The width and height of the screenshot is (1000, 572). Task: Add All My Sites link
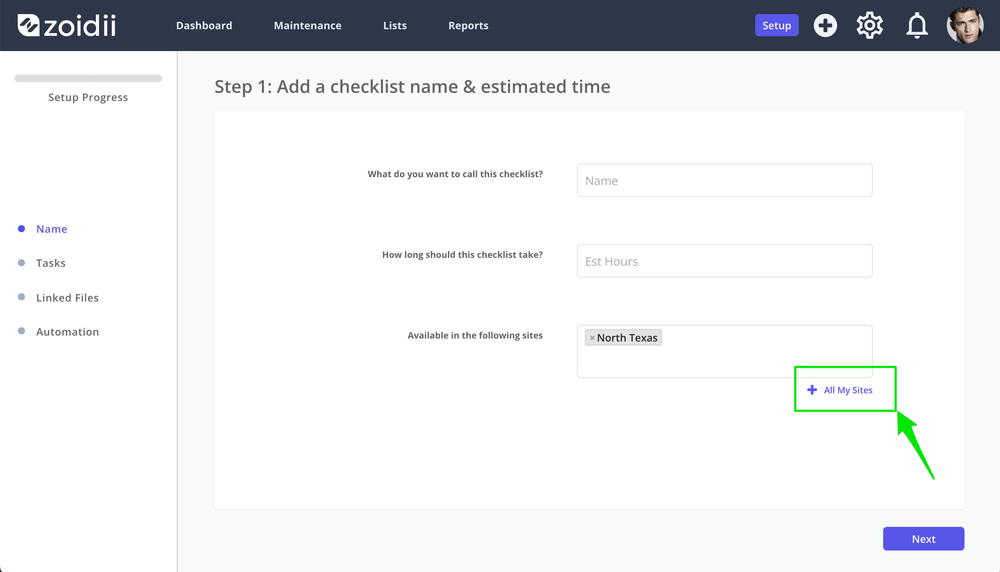(840, 390)
